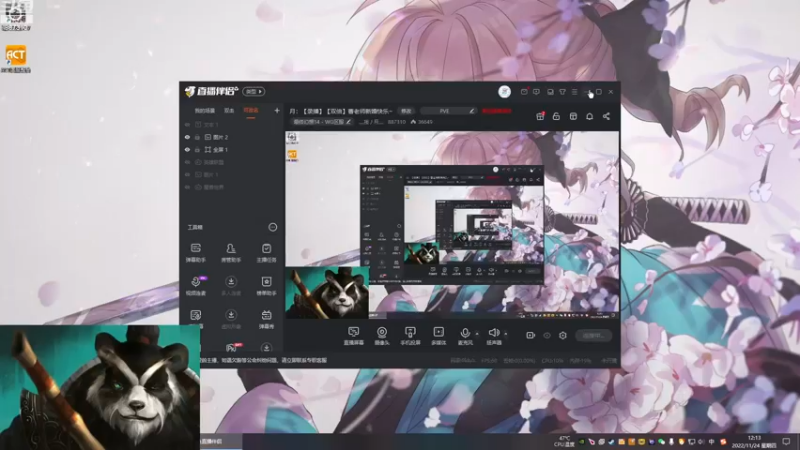Expand the speaker options arrow
Viewport: 800px width, 450px height.
point(506,334)
